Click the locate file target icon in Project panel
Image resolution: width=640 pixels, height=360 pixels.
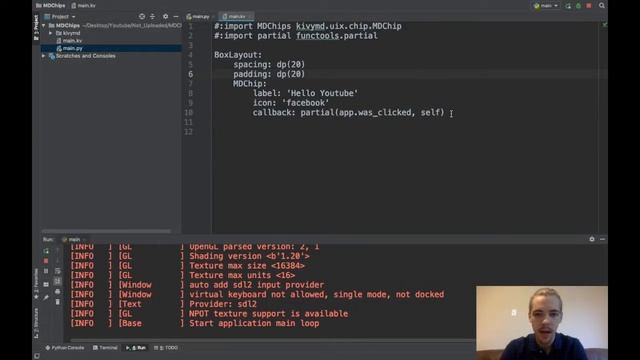tap(142, 17)
